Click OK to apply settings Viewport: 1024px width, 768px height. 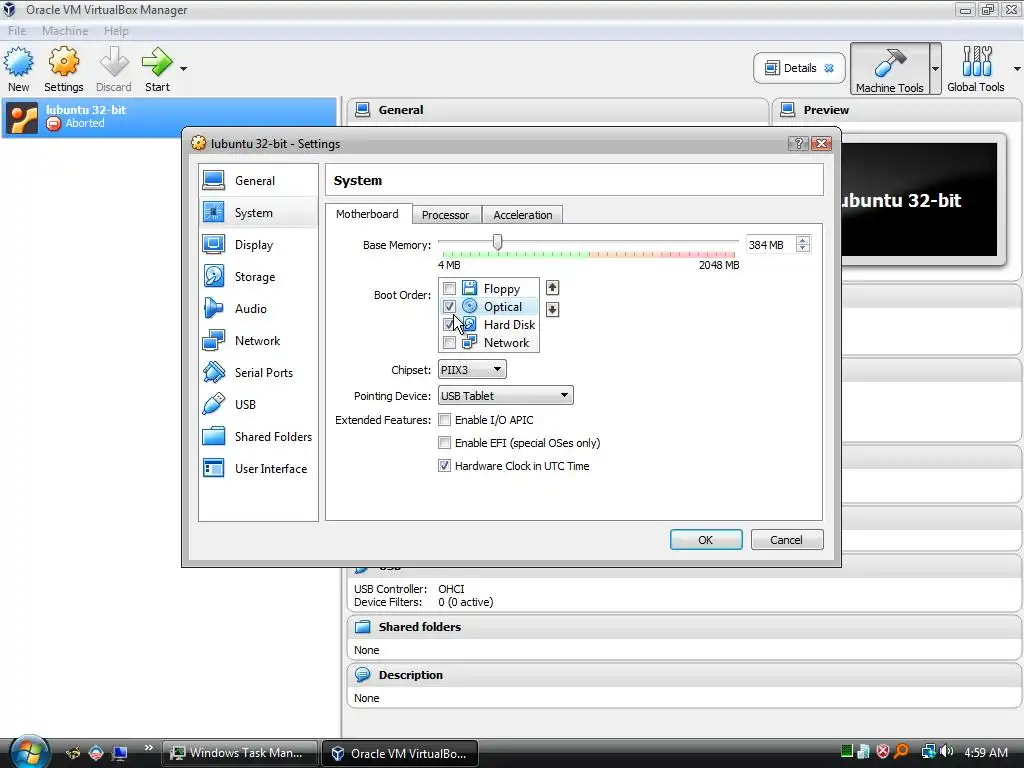tap(706, 539)
